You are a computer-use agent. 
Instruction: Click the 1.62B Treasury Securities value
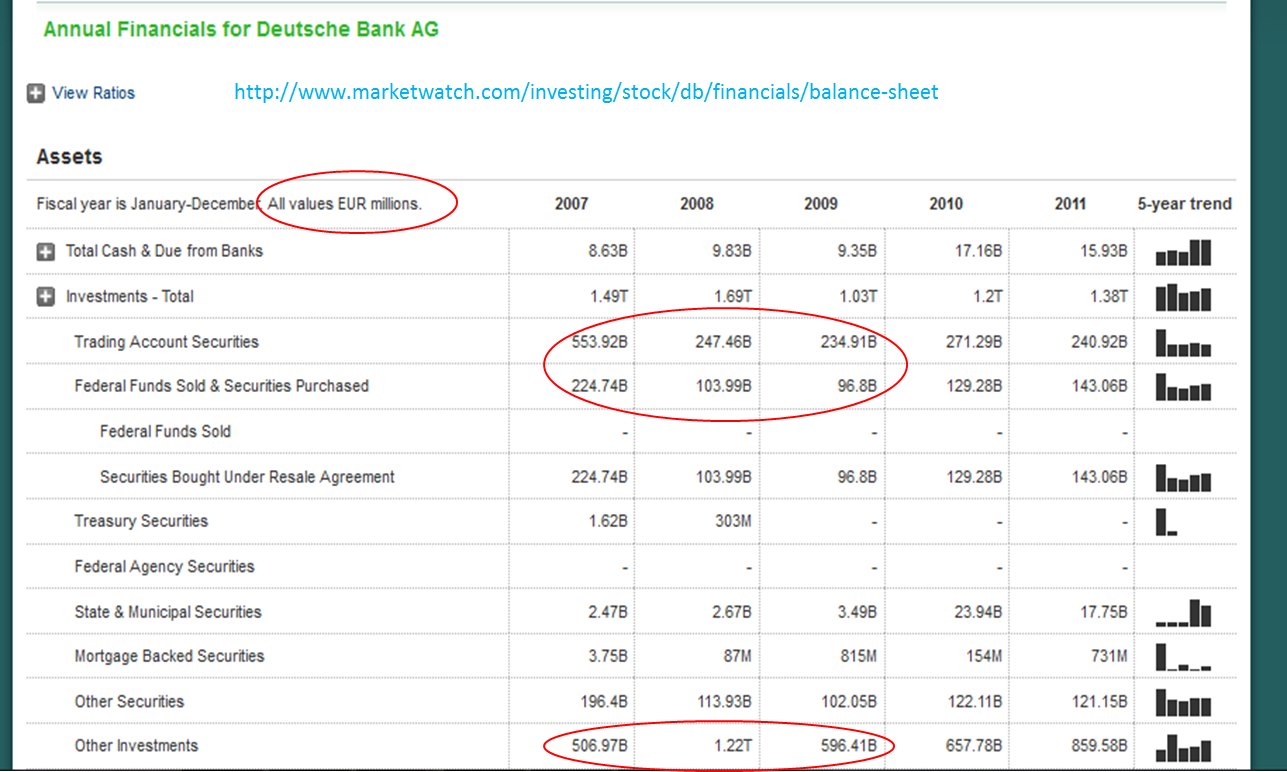608,521
